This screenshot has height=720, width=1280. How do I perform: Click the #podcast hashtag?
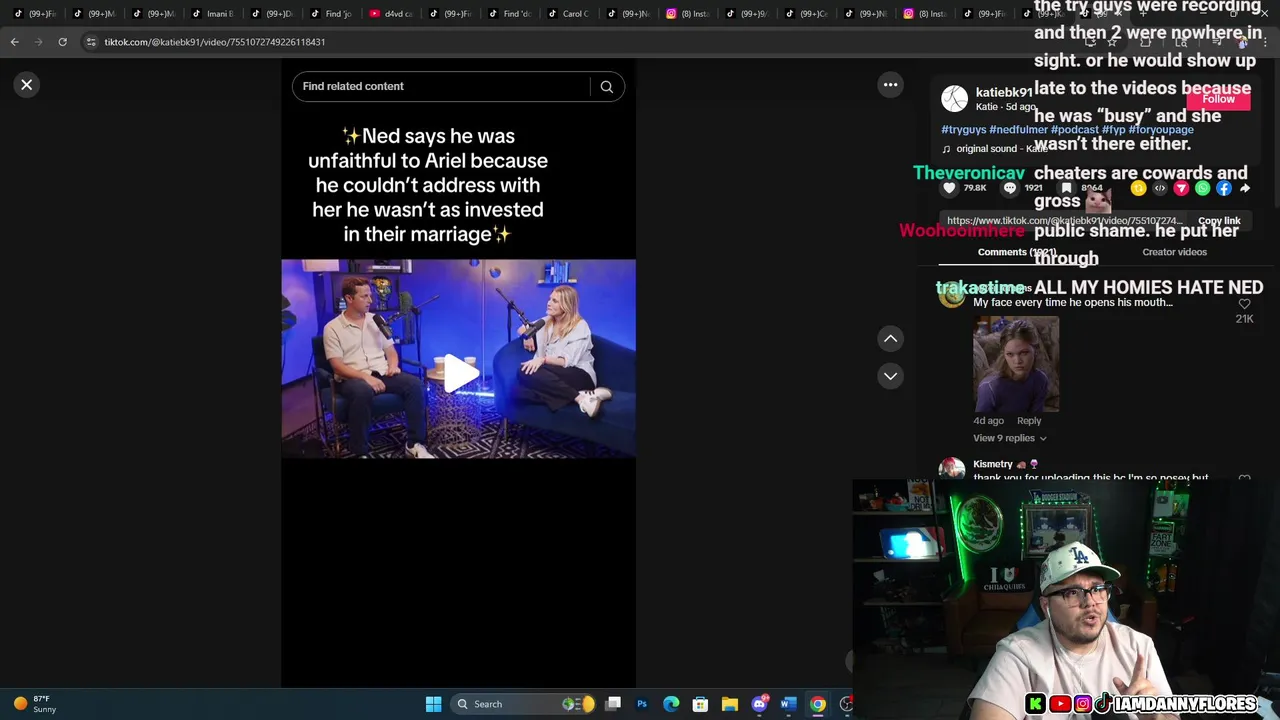pos(1075,130)
